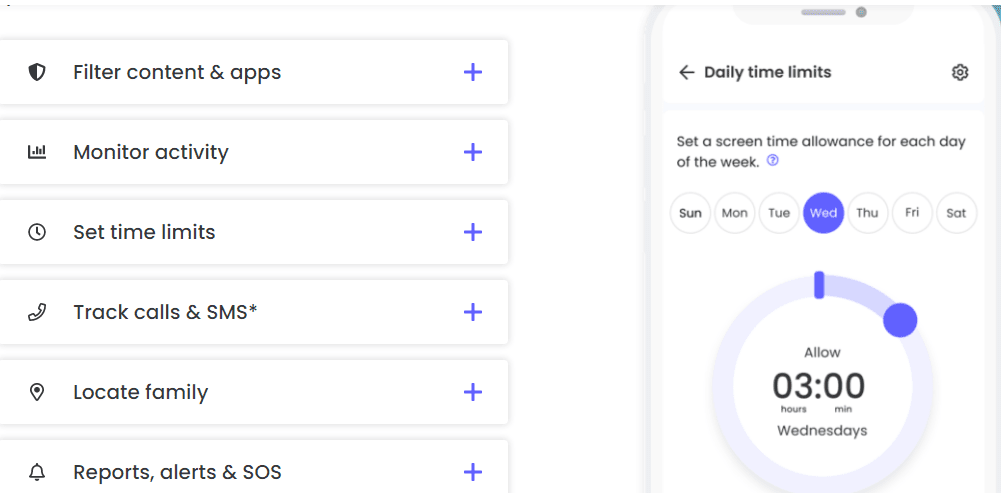The image size is (1001, 493).
Task: Click the dial's start marker bar
Action: [819, 285]
